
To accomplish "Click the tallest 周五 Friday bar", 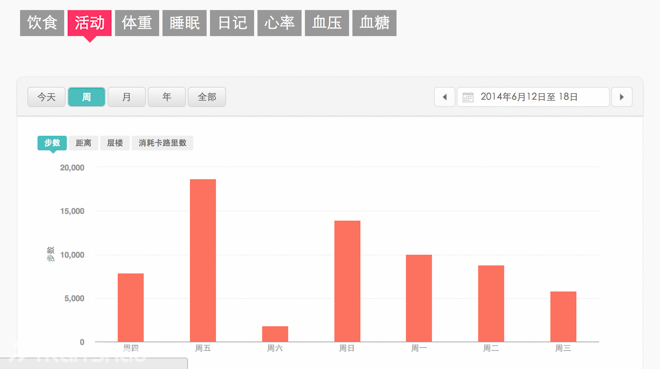I will [x=203, y=260].
